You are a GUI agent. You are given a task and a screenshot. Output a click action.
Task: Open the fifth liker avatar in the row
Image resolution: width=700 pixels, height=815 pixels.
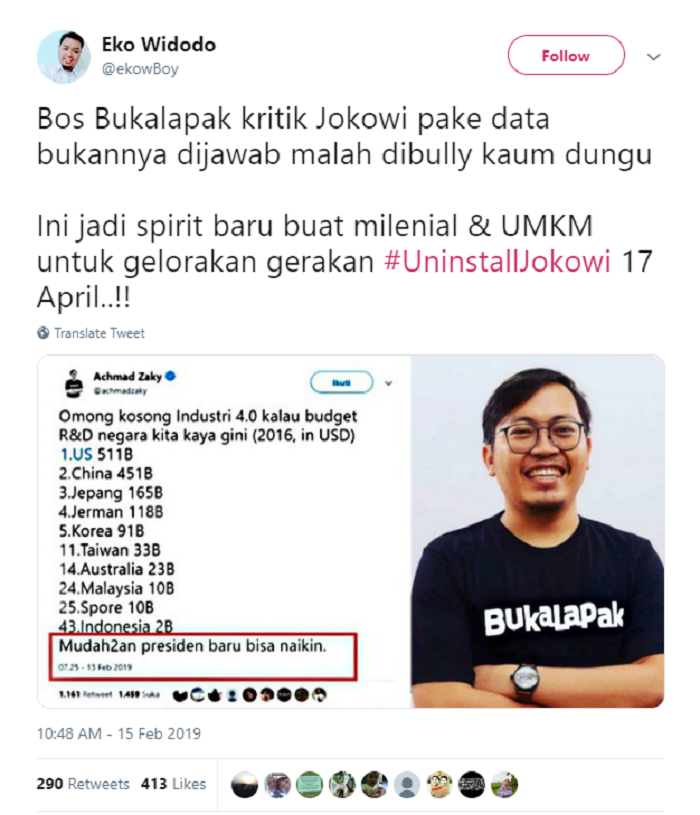375,784
